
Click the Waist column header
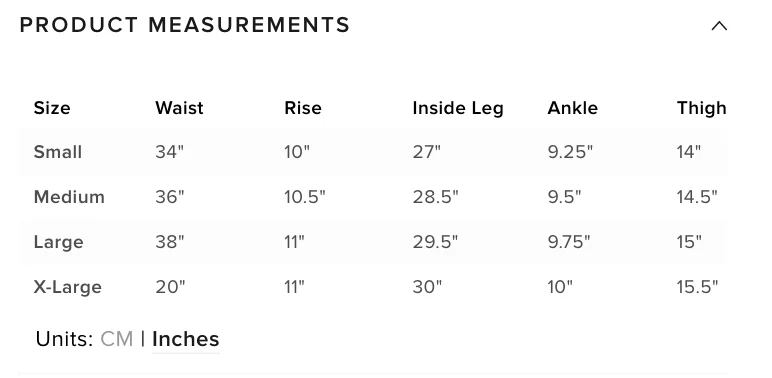point(179,108)
